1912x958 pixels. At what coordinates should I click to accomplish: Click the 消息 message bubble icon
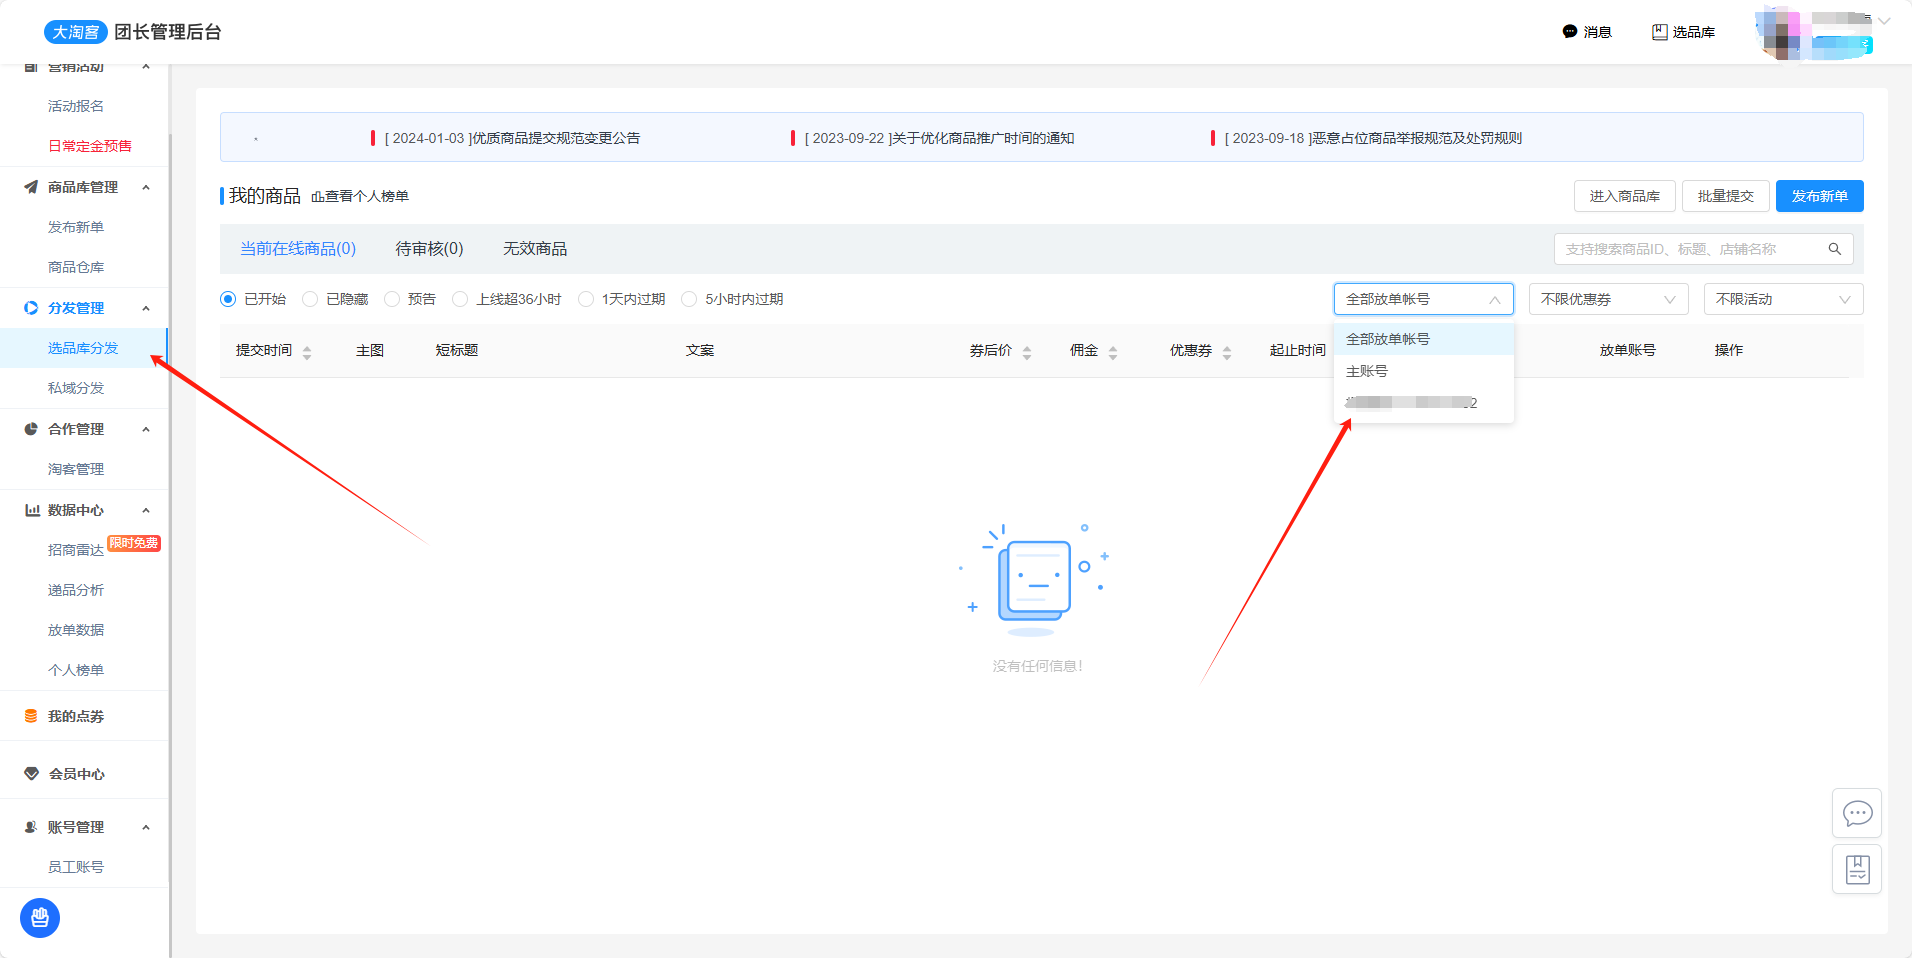point(1569,32)
